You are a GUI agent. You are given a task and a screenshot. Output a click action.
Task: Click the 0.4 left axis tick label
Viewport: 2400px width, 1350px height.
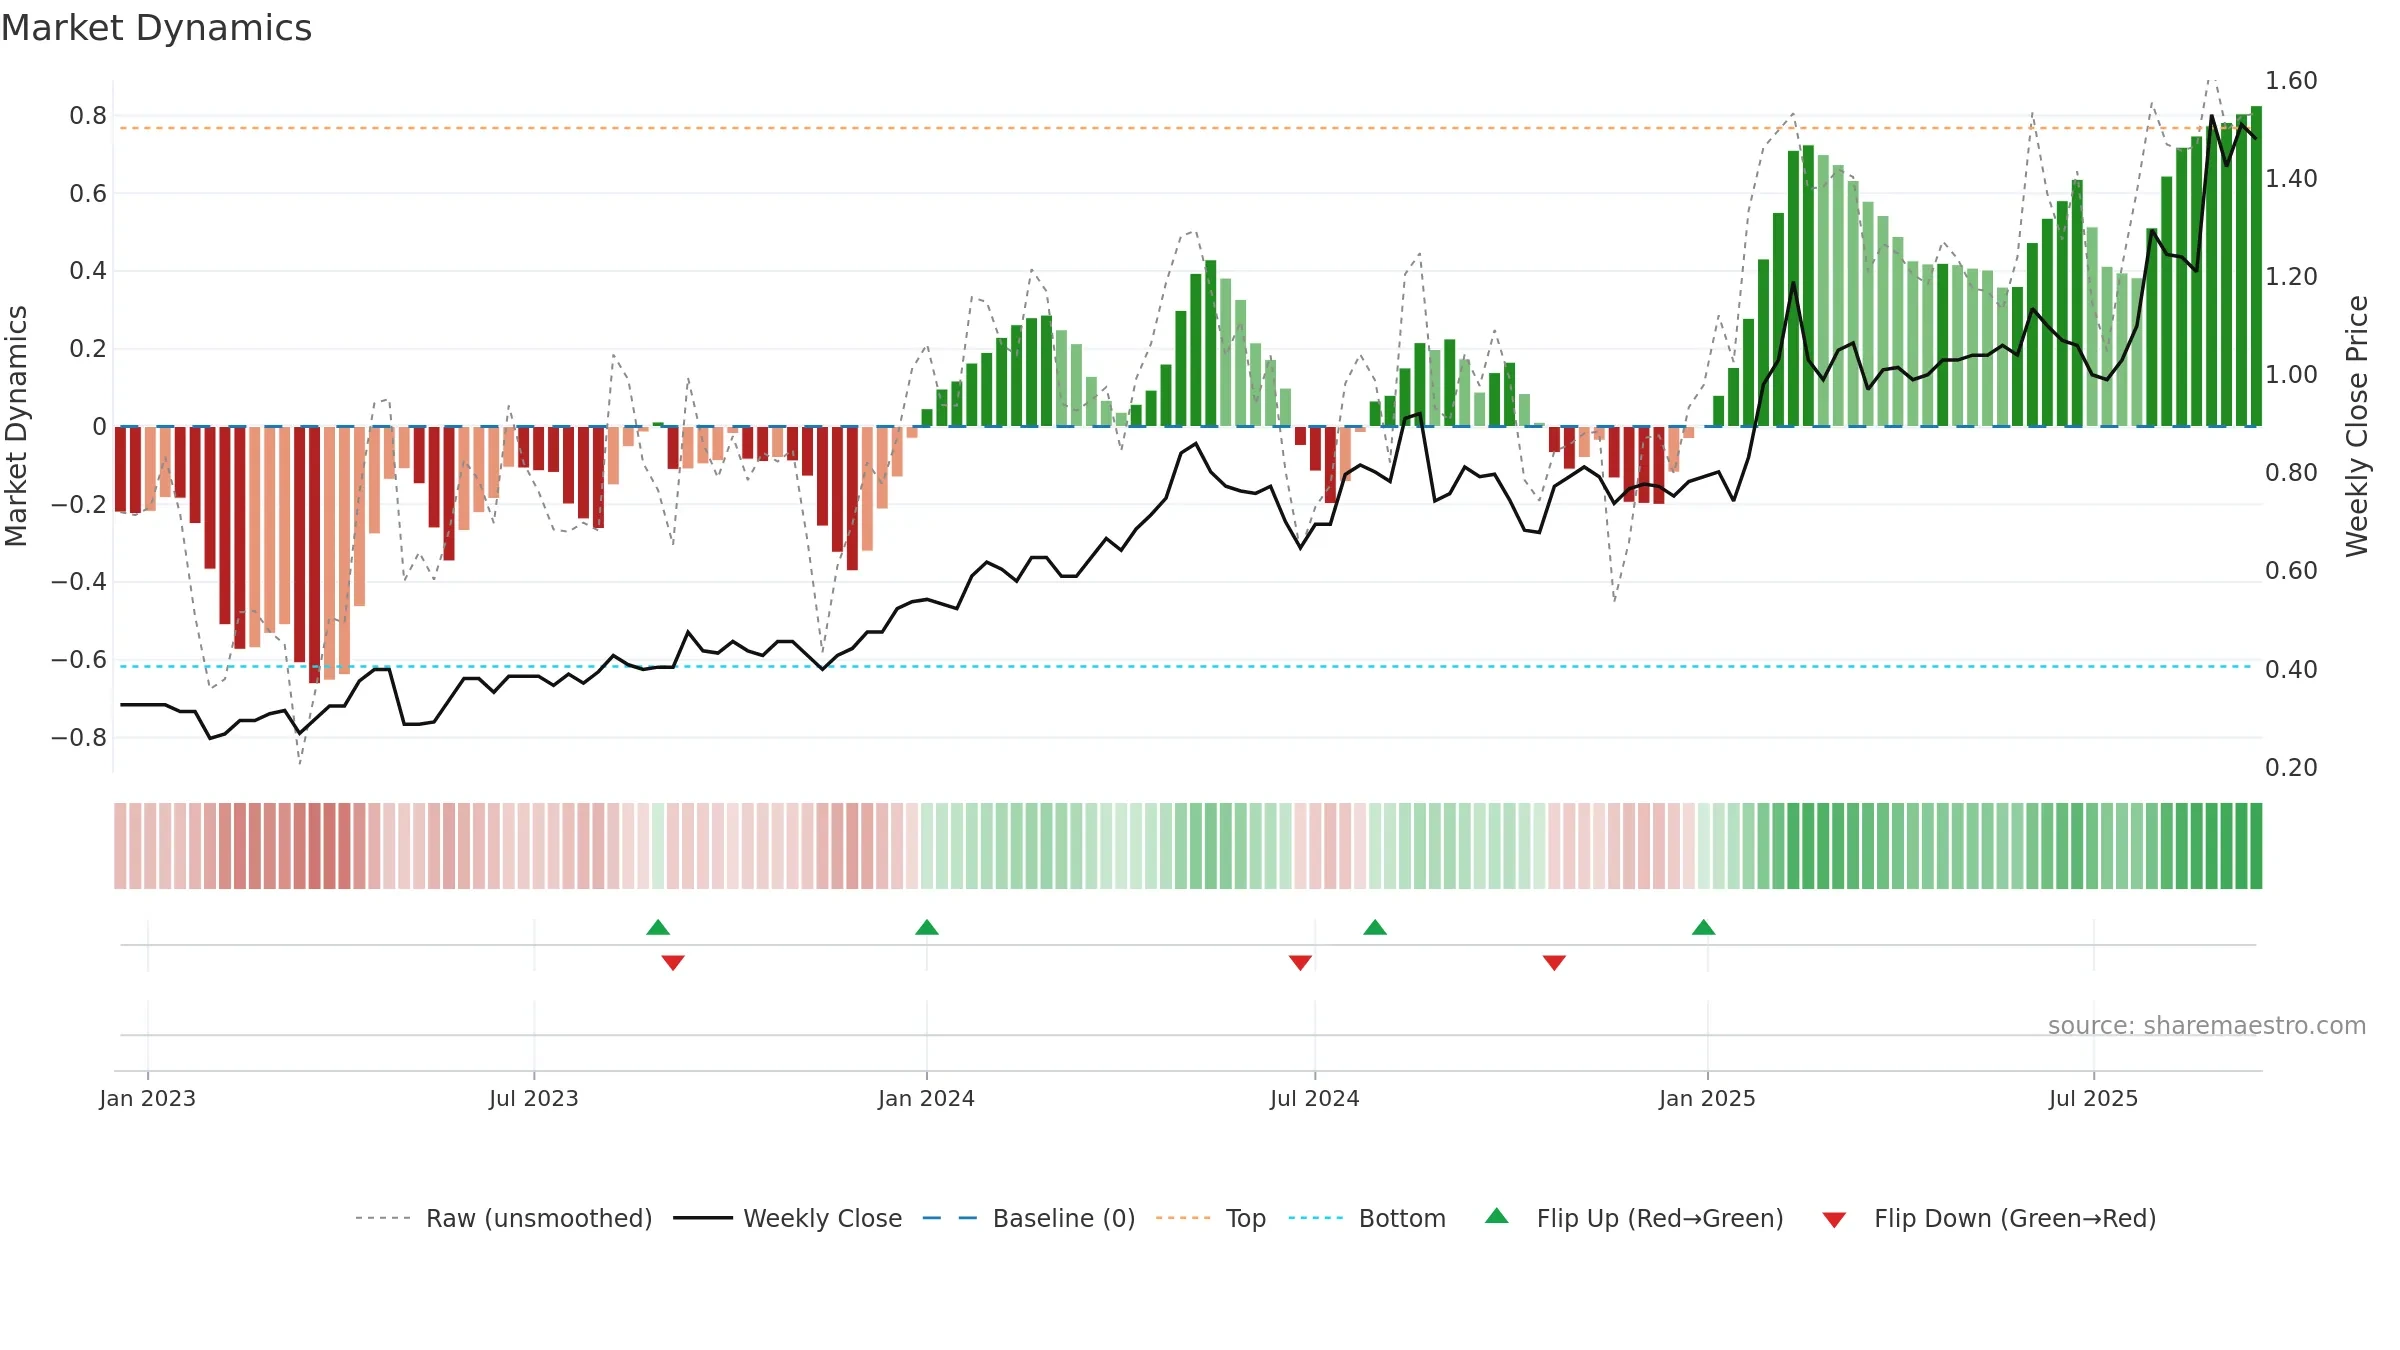[x=88, y=271]
